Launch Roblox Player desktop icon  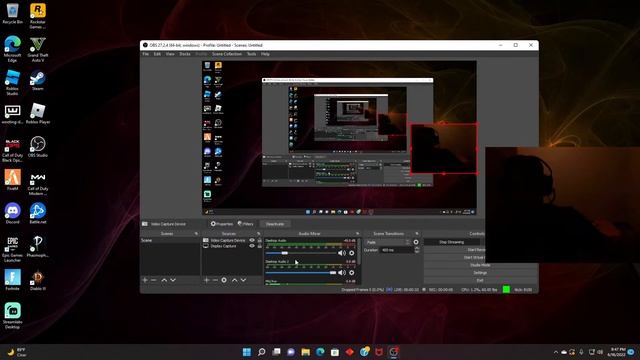click(x=38, y=113)
